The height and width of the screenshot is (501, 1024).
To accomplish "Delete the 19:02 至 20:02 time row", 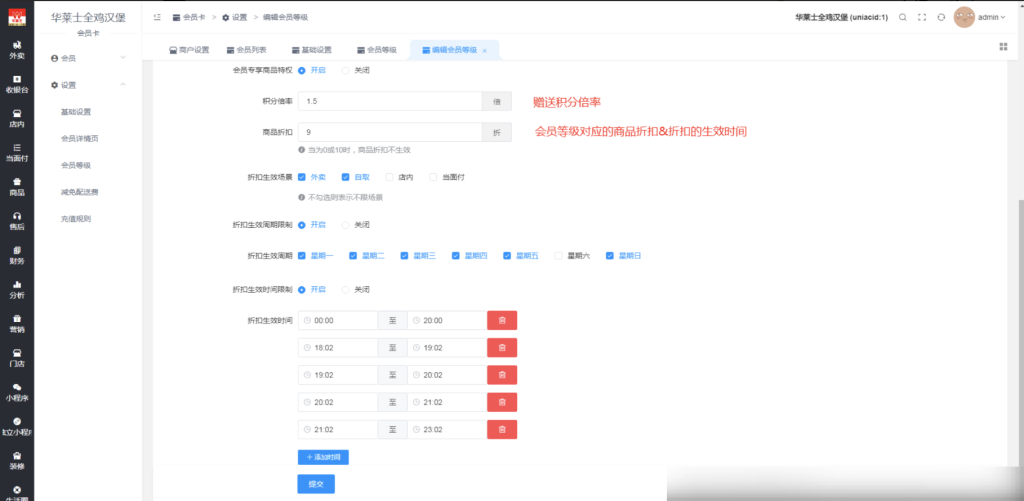I will [x=502, y=375].
